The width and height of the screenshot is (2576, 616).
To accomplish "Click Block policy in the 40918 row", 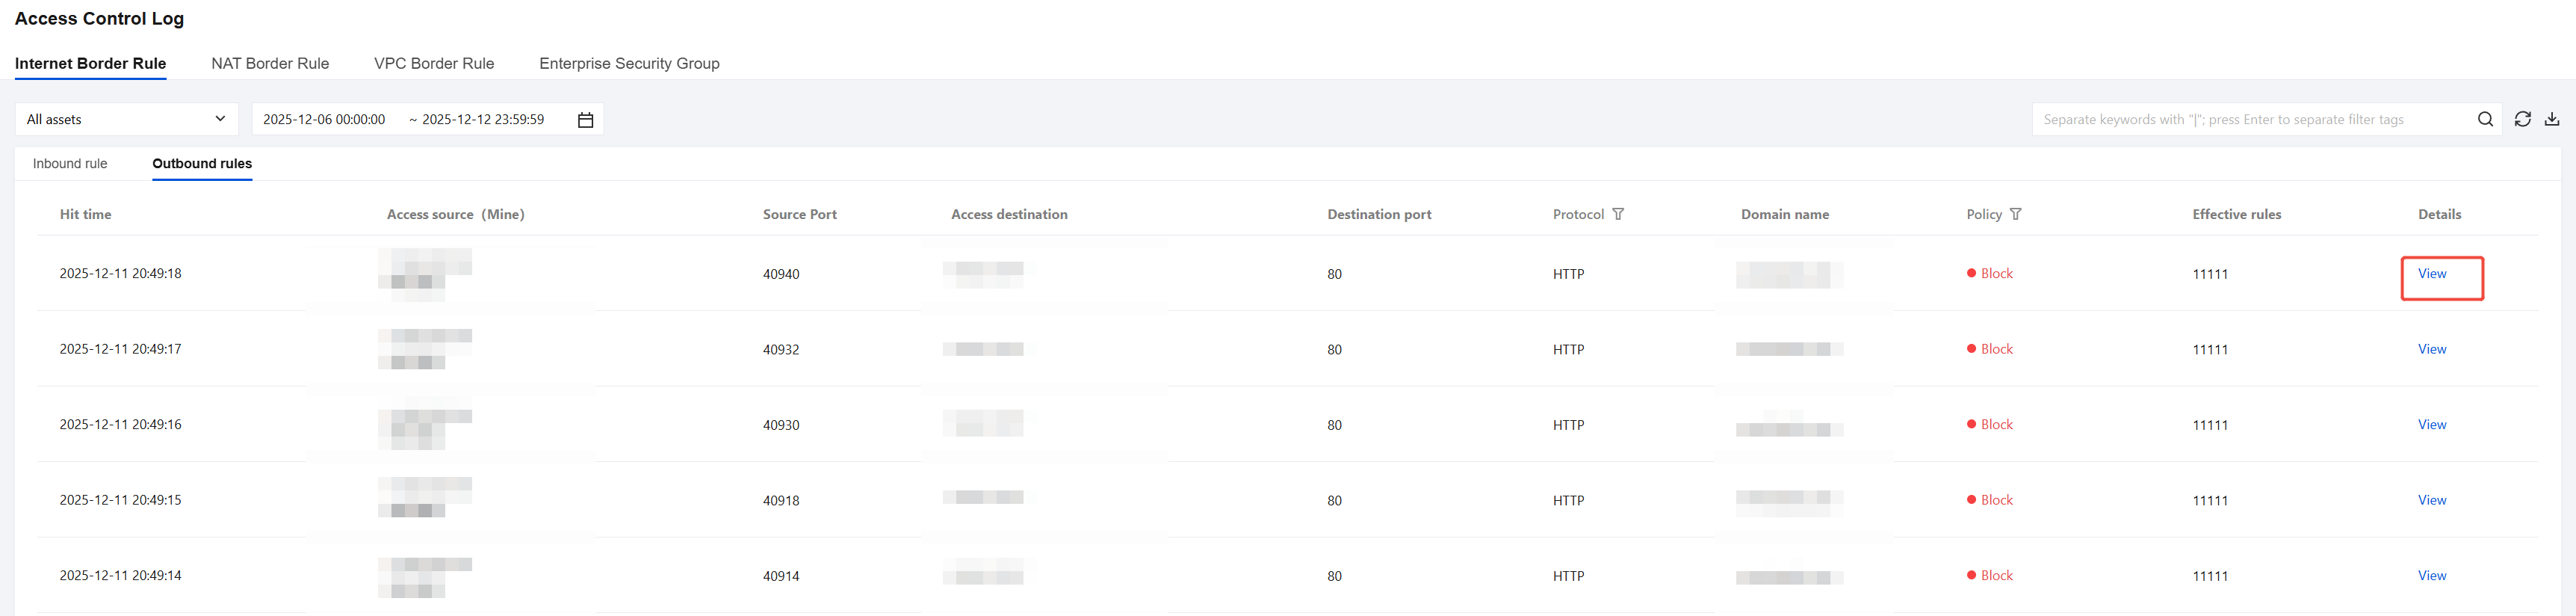I will [1990, 500].
